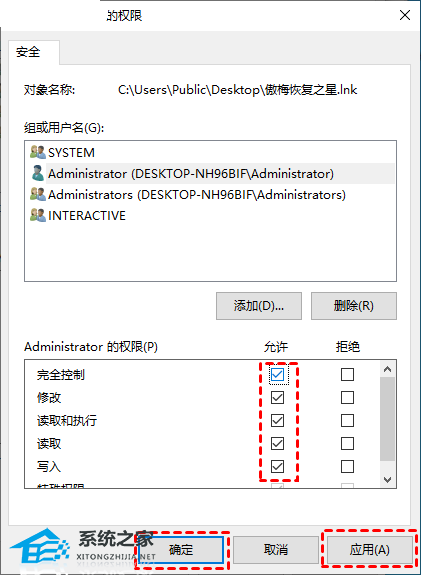Click the INTERACTIVE group icon
421x575 pixels.
pos(38,215)
